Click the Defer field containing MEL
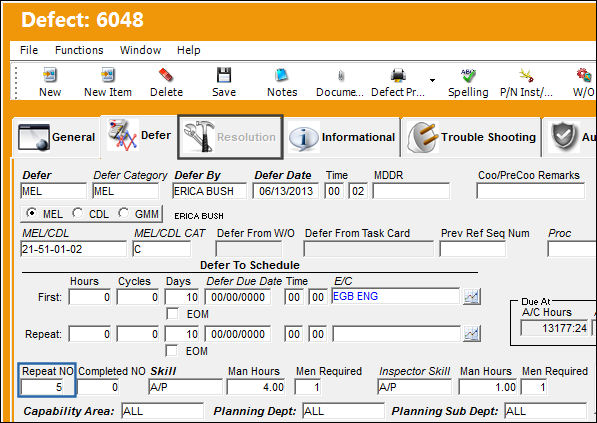Viewport: 597px width, 423px height. pos(53,191)
